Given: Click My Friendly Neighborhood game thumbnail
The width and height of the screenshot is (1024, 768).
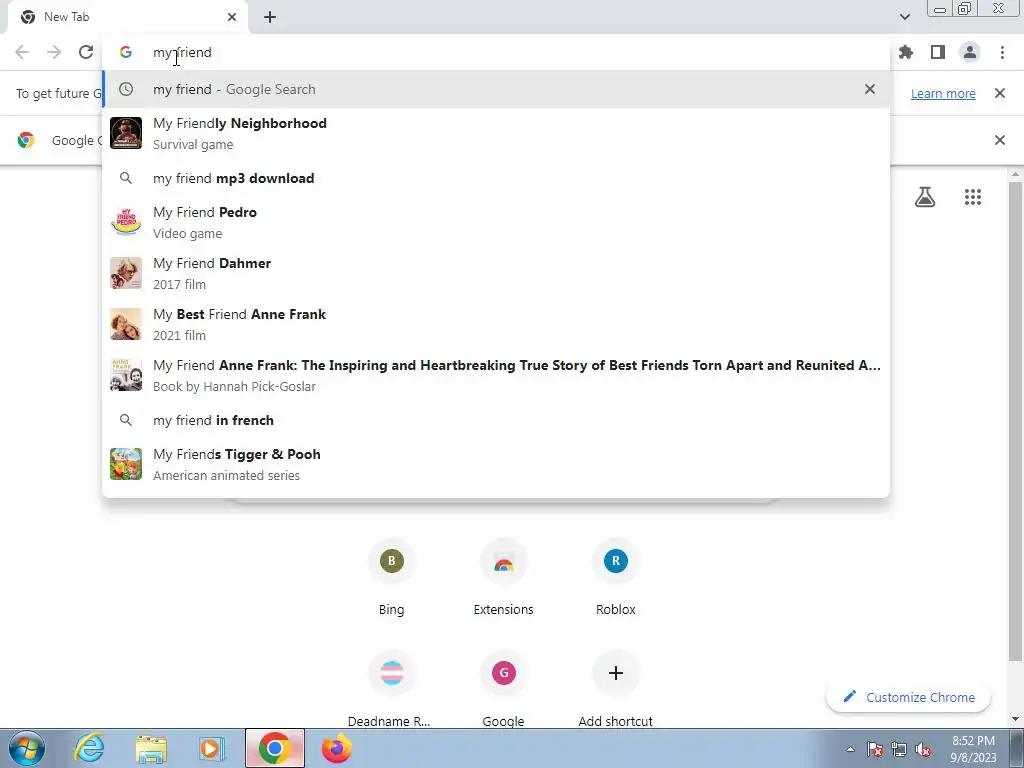Looking at the screenshot, I should point(126,133).
